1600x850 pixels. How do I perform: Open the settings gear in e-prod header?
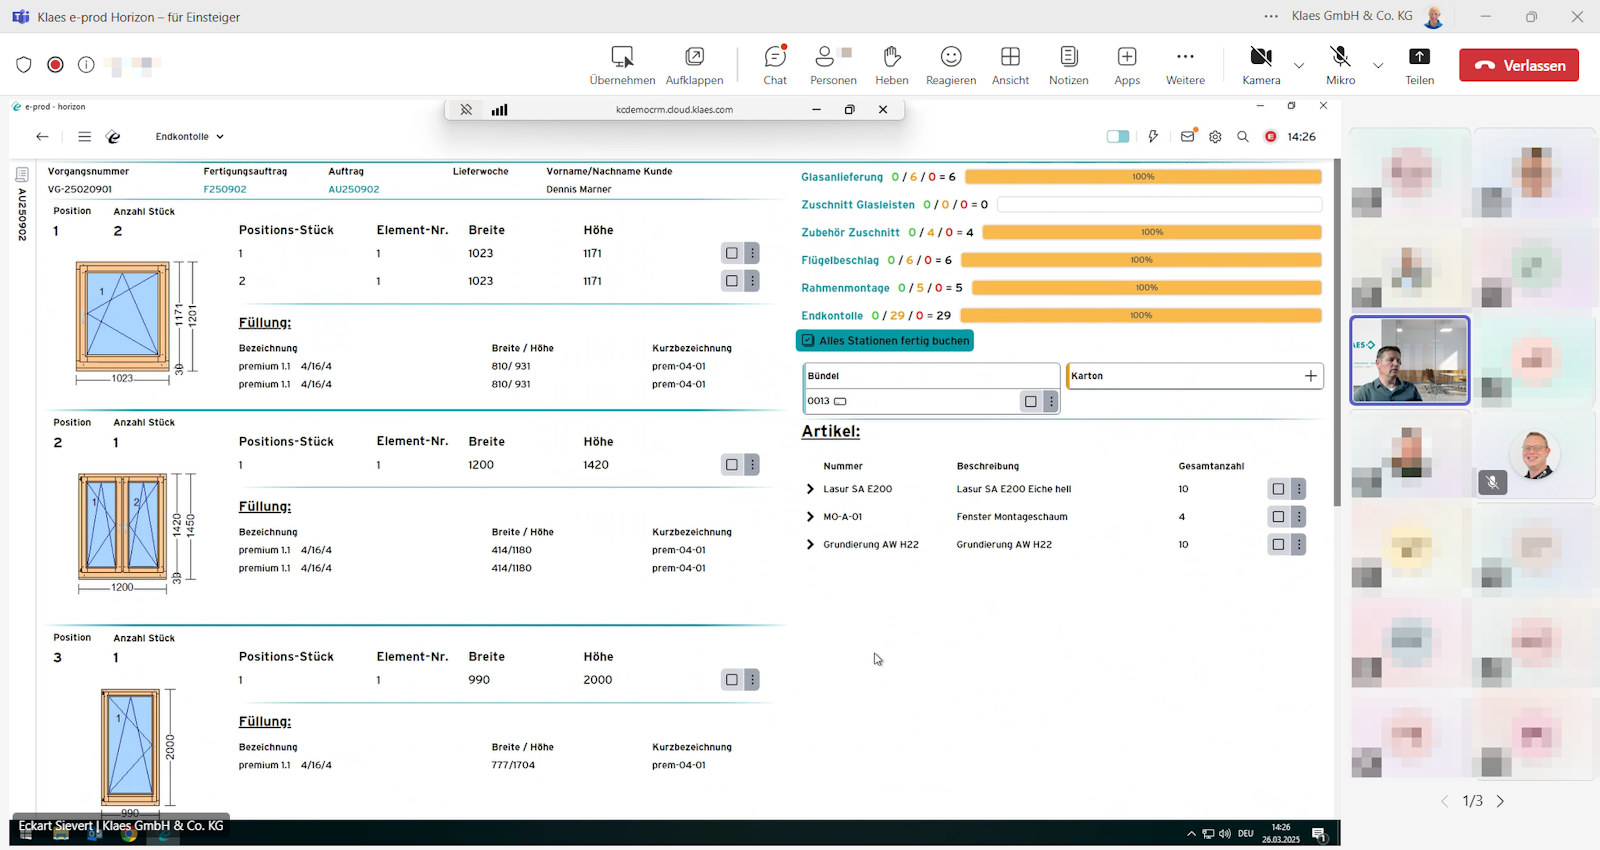(x=1215, y=137)
